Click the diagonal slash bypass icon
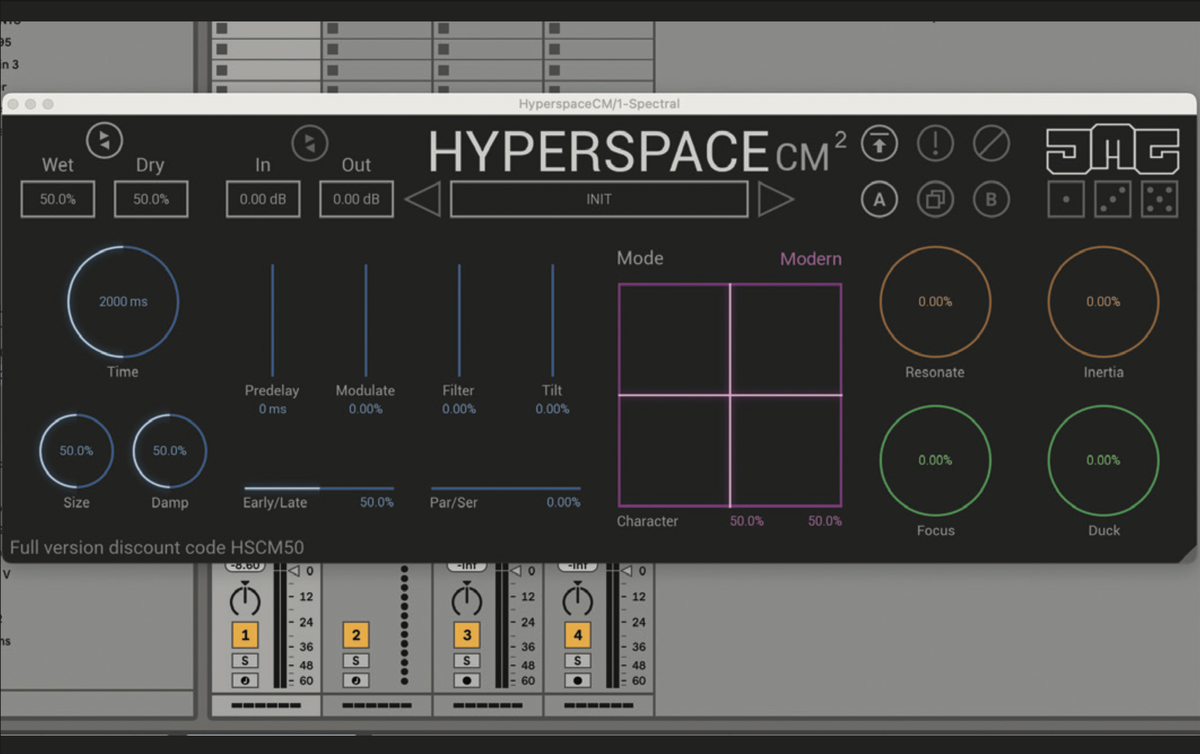The image size is (1200, 754). [991, 143]
